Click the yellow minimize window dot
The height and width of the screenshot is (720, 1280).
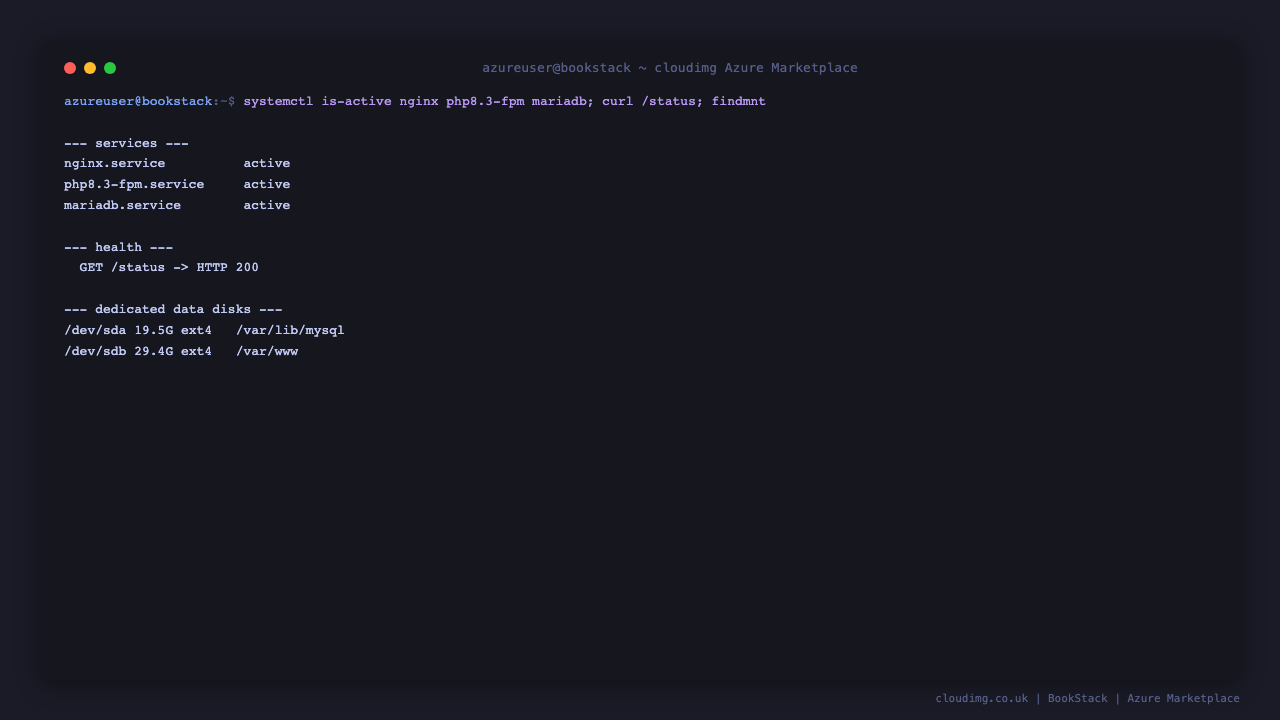click(90, 68)
